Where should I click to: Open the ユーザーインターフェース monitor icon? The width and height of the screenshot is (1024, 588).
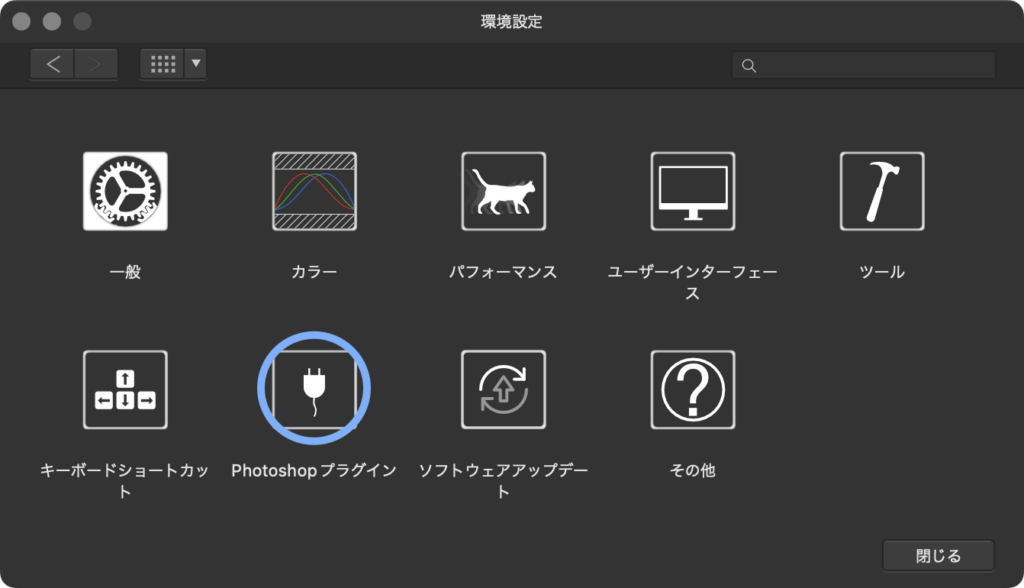[x=693, y=191]
